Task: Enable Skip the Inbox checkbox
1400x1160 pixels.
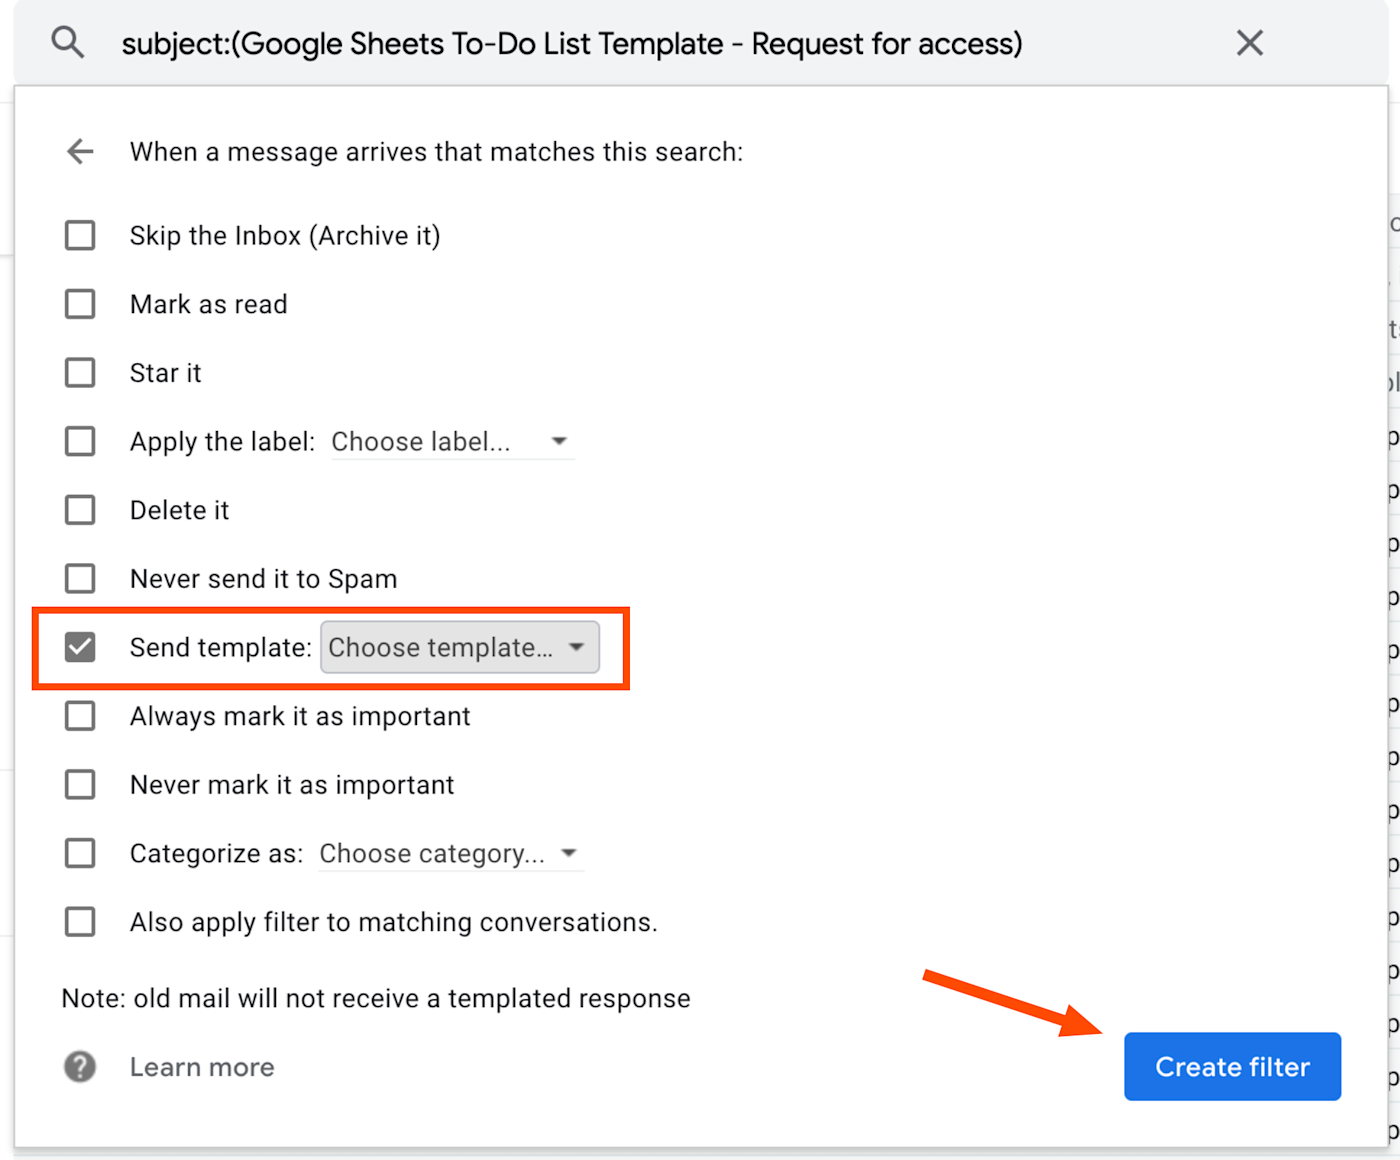Action: (x=80, y=236)
